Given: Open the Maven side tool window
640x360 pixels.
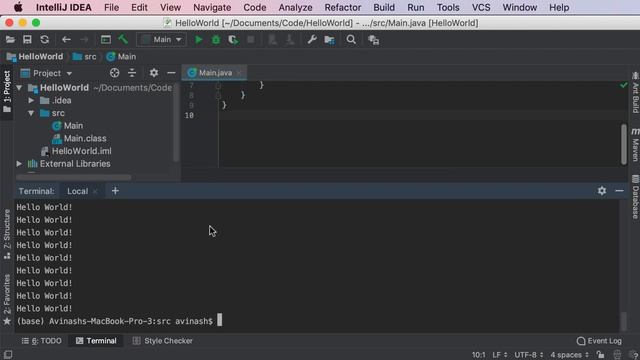Looking at the screenshot, I should pos(635,144).
